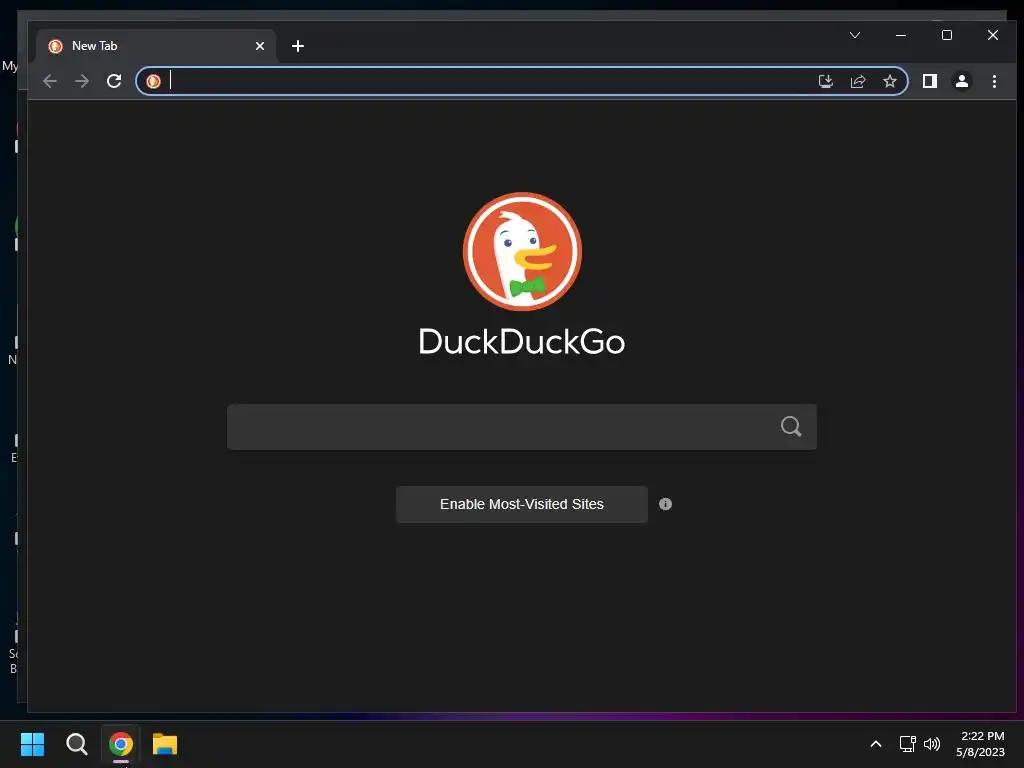1024x768 pixels.
Task: Open a new tab with the plus button
Action: (298, 46)
